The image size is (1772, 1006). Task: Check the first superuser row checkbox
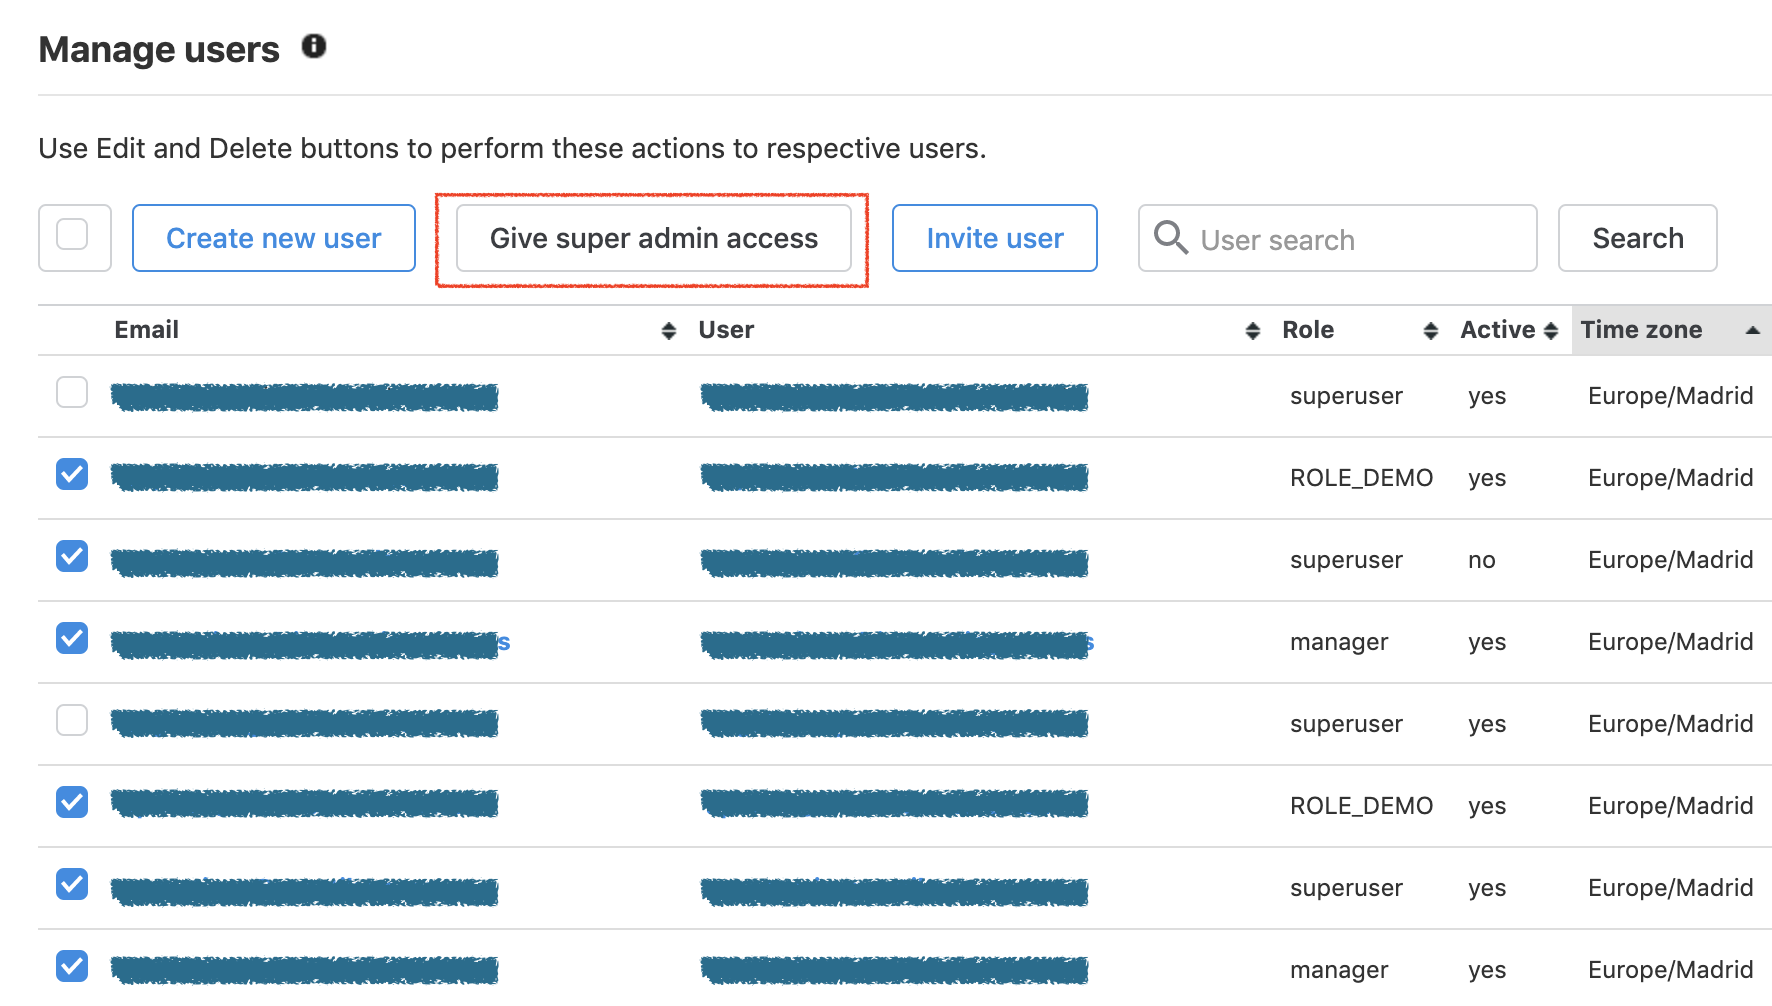pos(72,392)
